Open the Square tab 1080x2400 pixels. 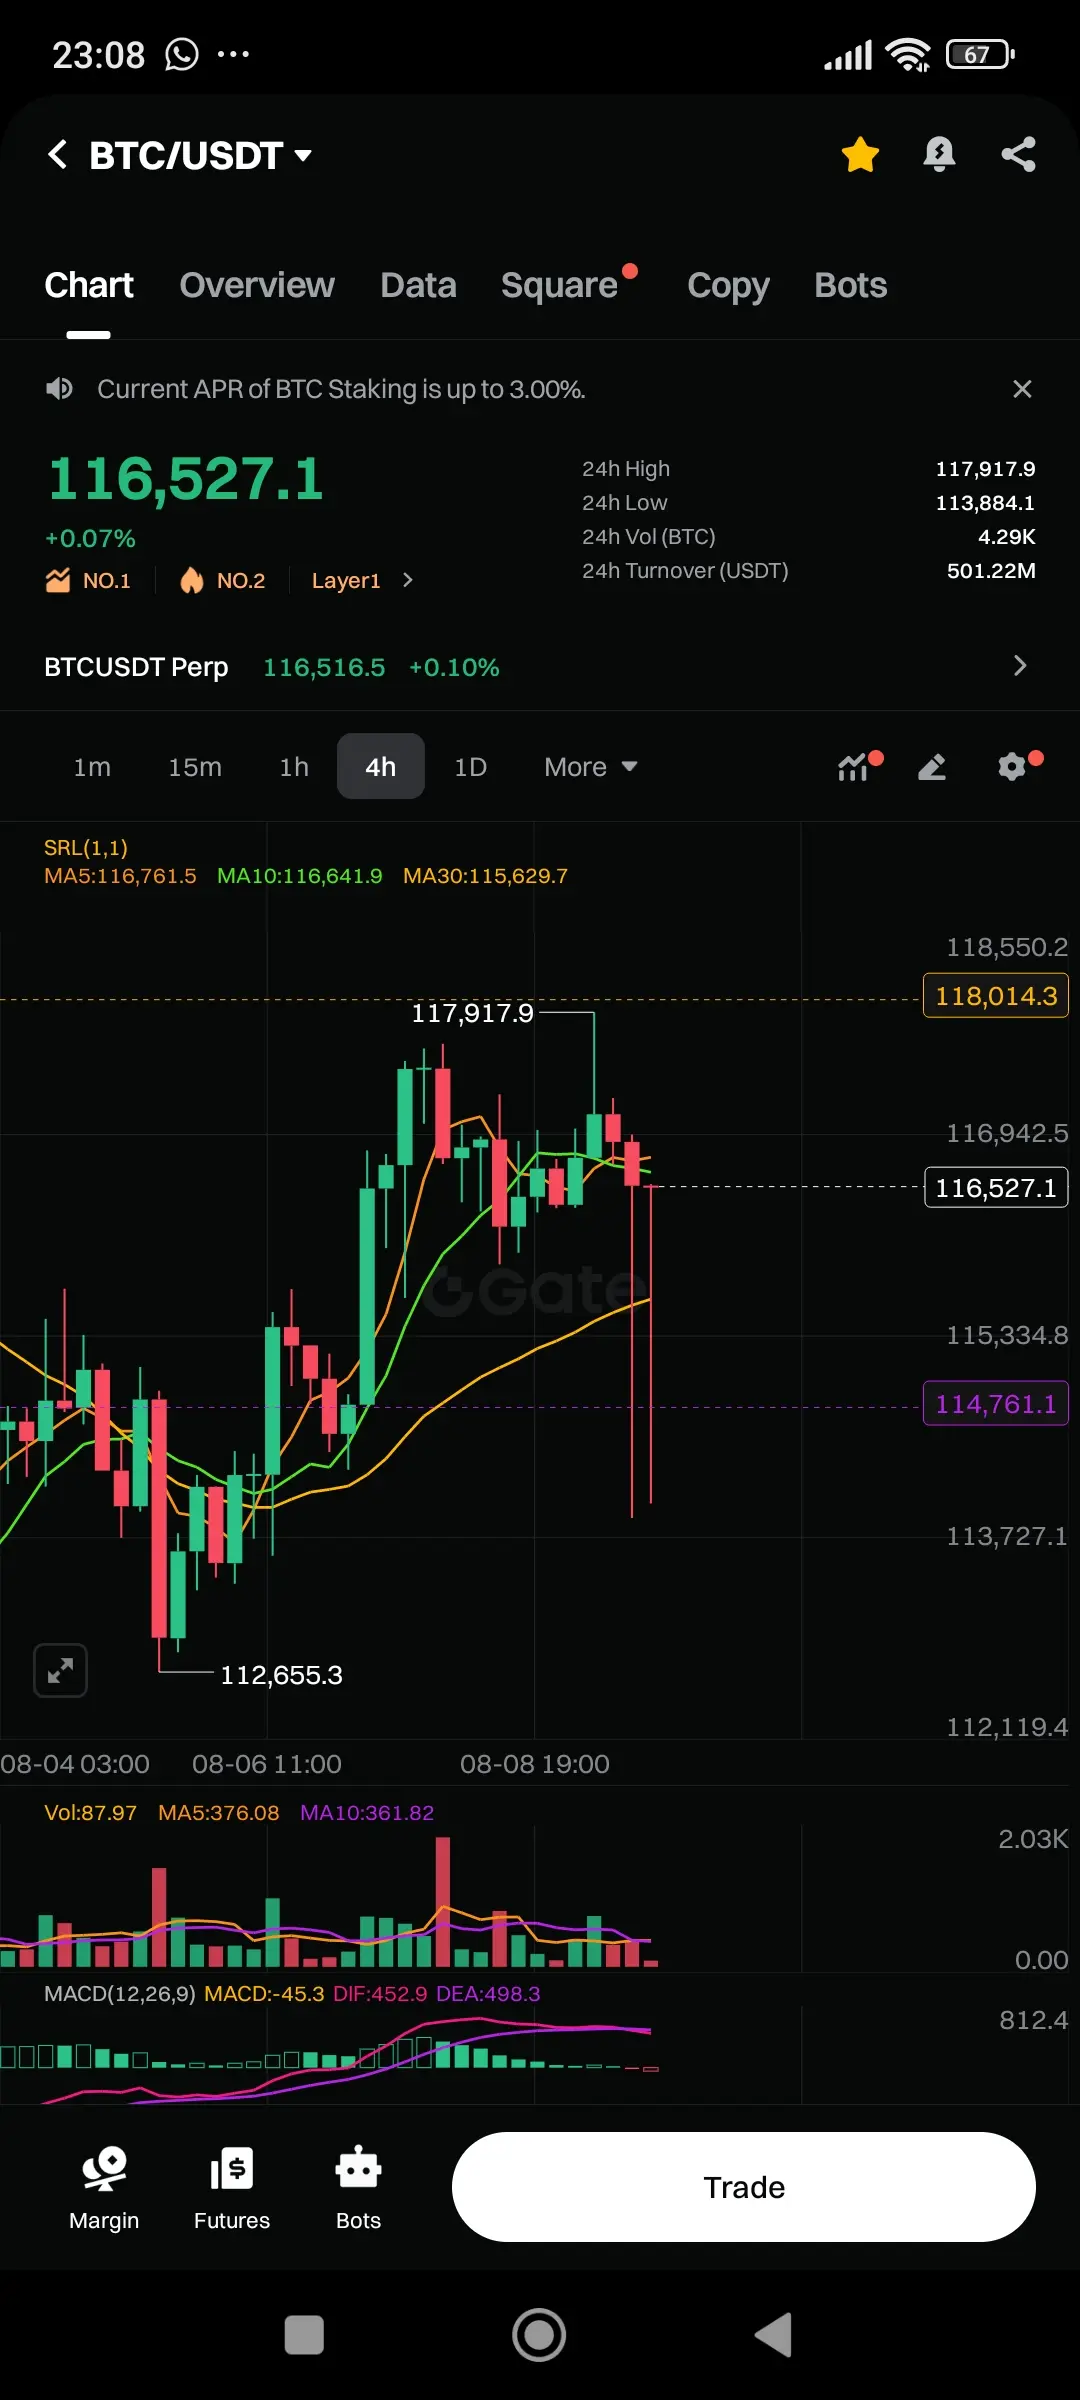tap(559, 285)
